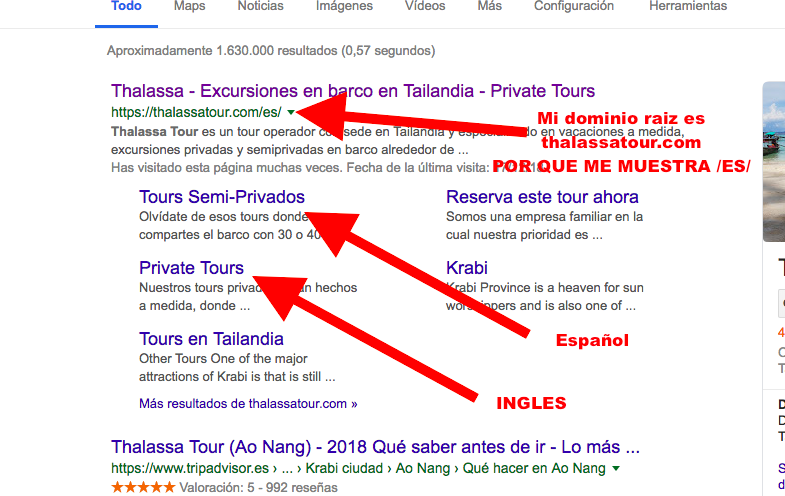The image size is (785, 496).
Task: Open the Tours Semi-Privados sitelink
Action: 222,197
